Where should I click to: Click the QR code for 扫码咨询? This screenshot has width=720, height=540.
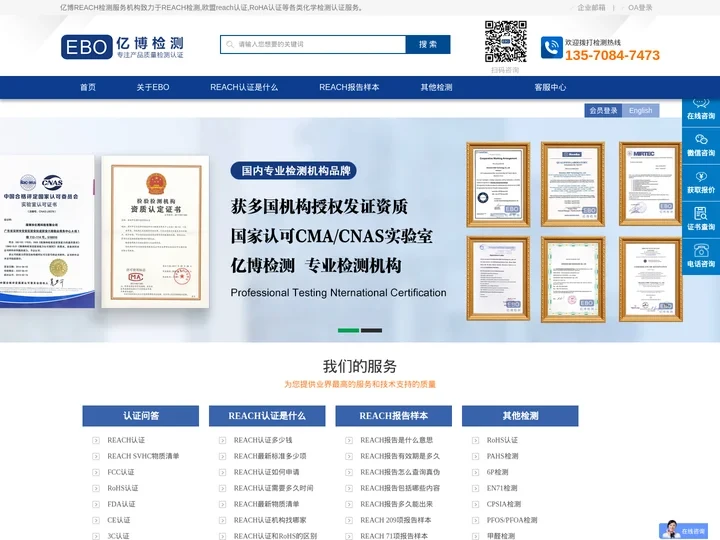(x=505, y=41)
